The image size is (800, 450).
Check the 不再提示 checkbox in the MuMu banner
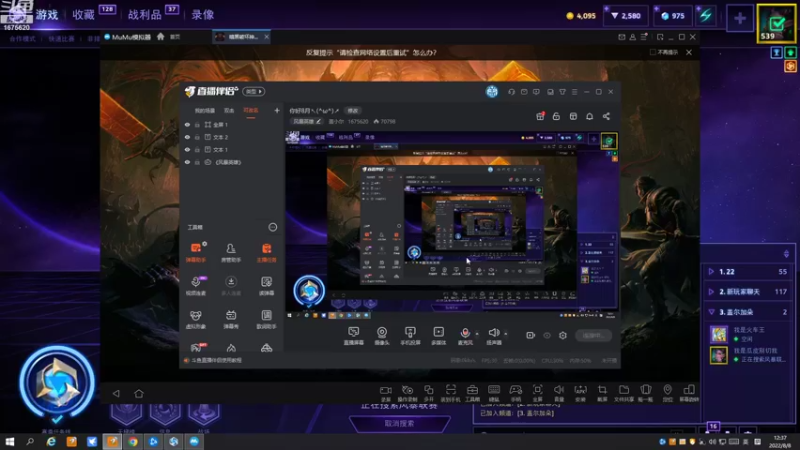[x=653, y=52]
